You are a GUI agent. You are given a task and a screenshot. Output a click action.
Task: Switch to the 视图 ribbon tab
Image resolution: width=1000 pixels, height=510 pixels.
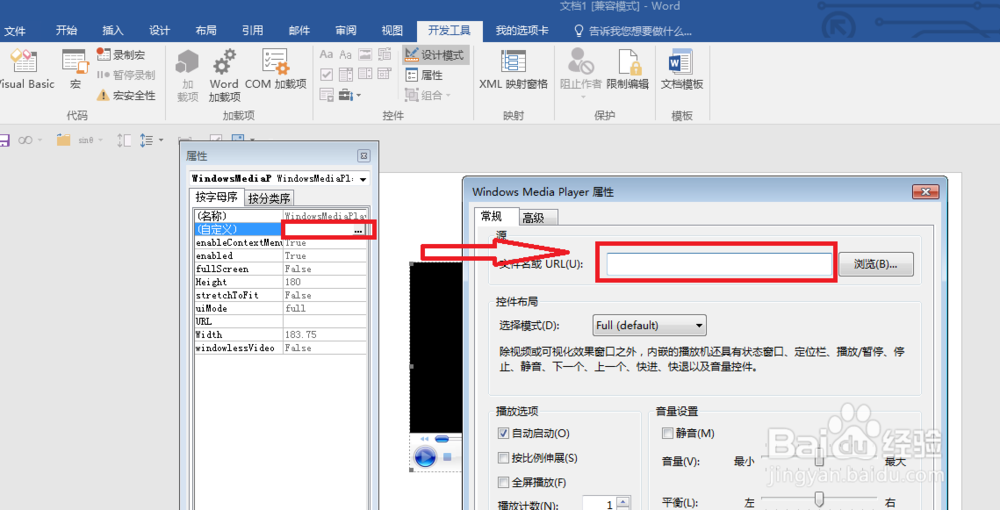[392, 31]
